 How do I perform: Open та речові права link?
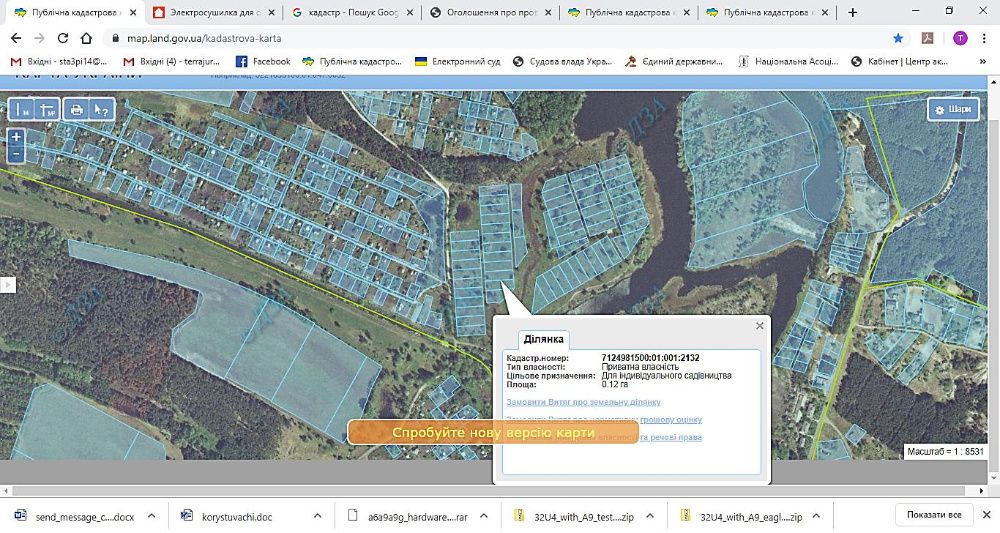click(671, 437)
